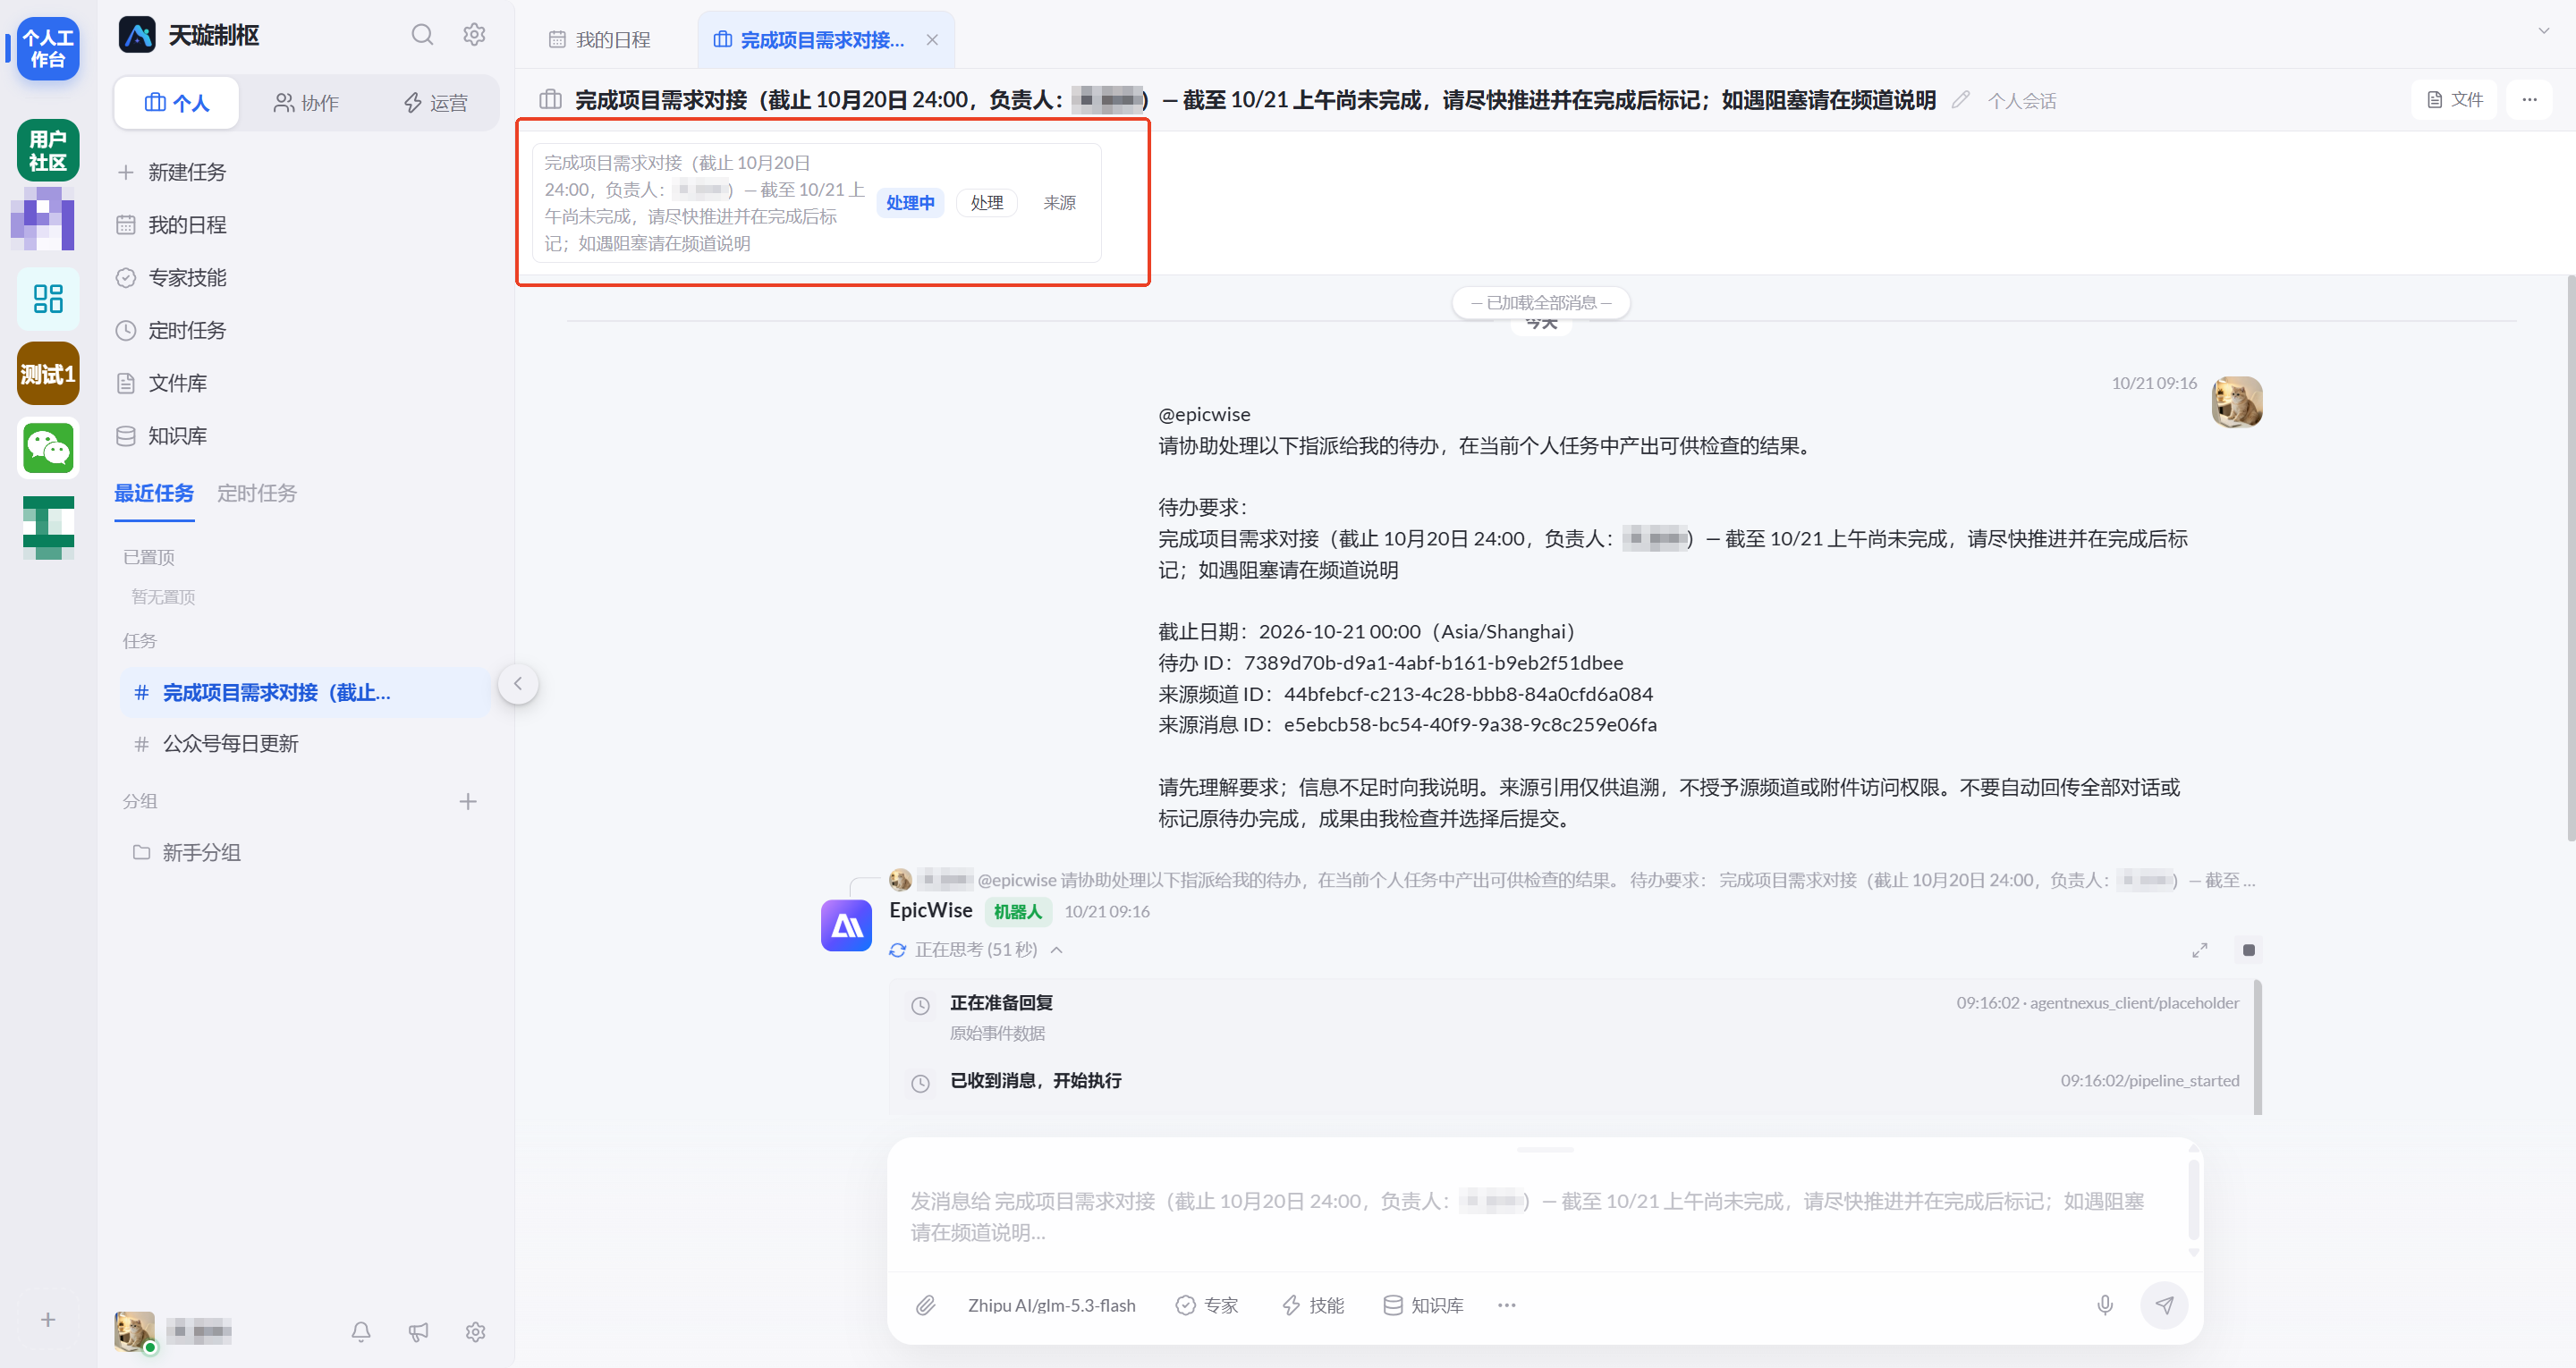Switch to the 我的日程 top tab
Image resolution: width=2576 pixels, height=1368 pixels.
tap(599, 40)
